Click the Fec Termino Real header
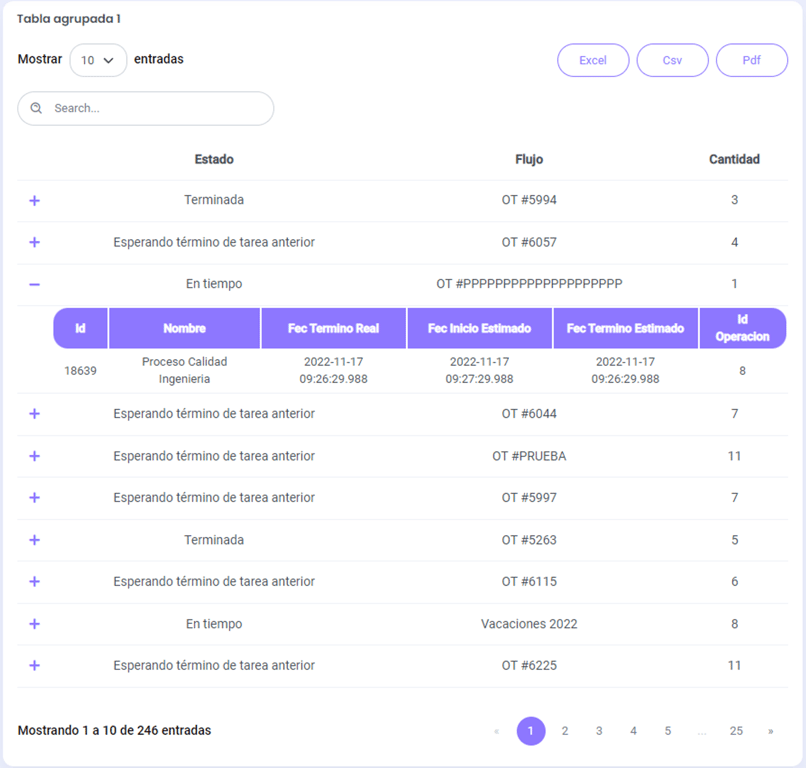The image size is (806, 768). tap(334, 328)
